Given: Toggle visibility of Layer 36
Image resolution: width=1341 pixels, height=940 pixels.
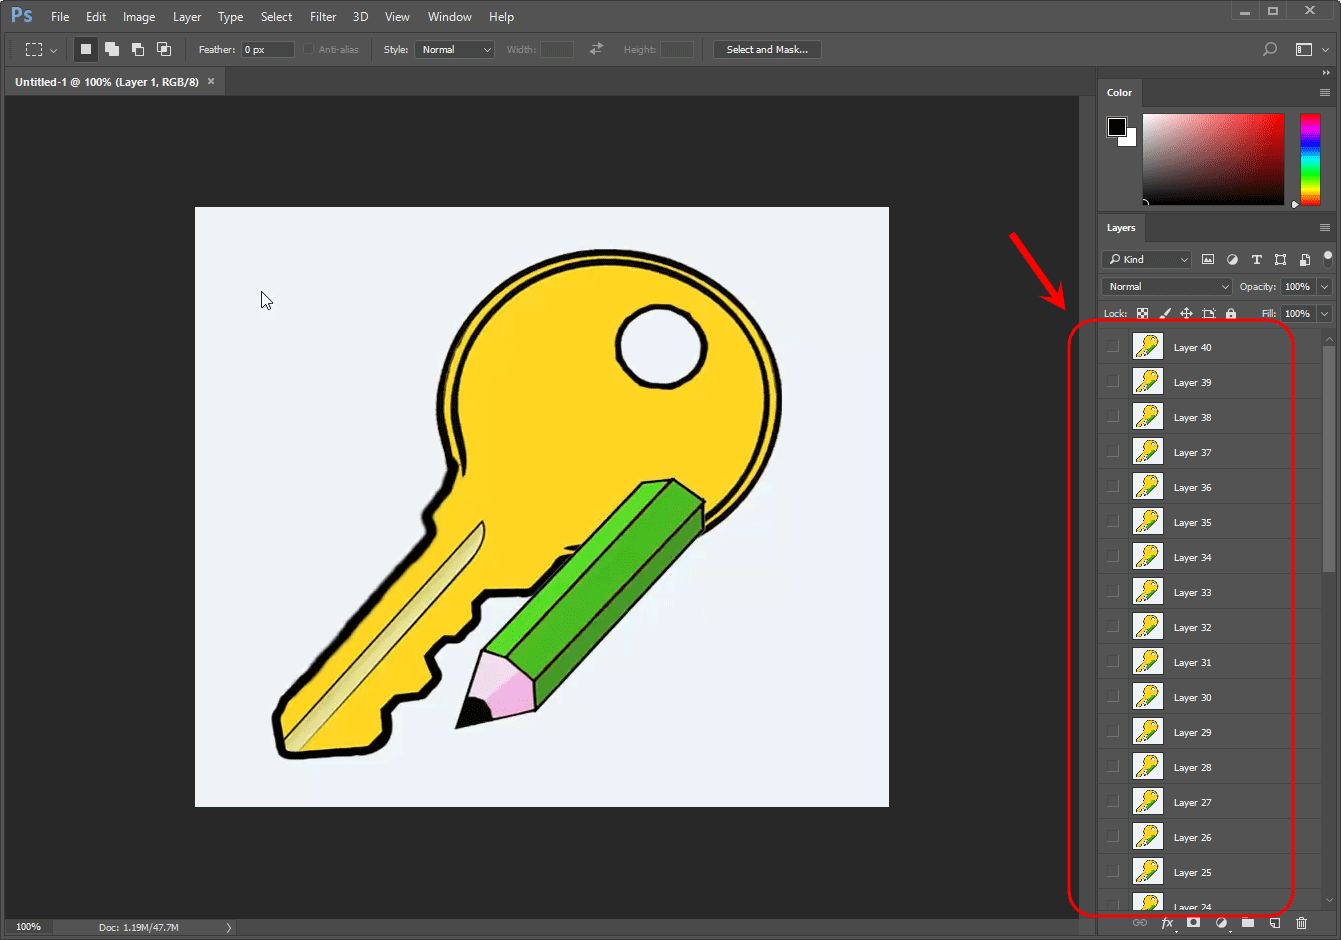Looking at the screenshot, I should 1113,487.
